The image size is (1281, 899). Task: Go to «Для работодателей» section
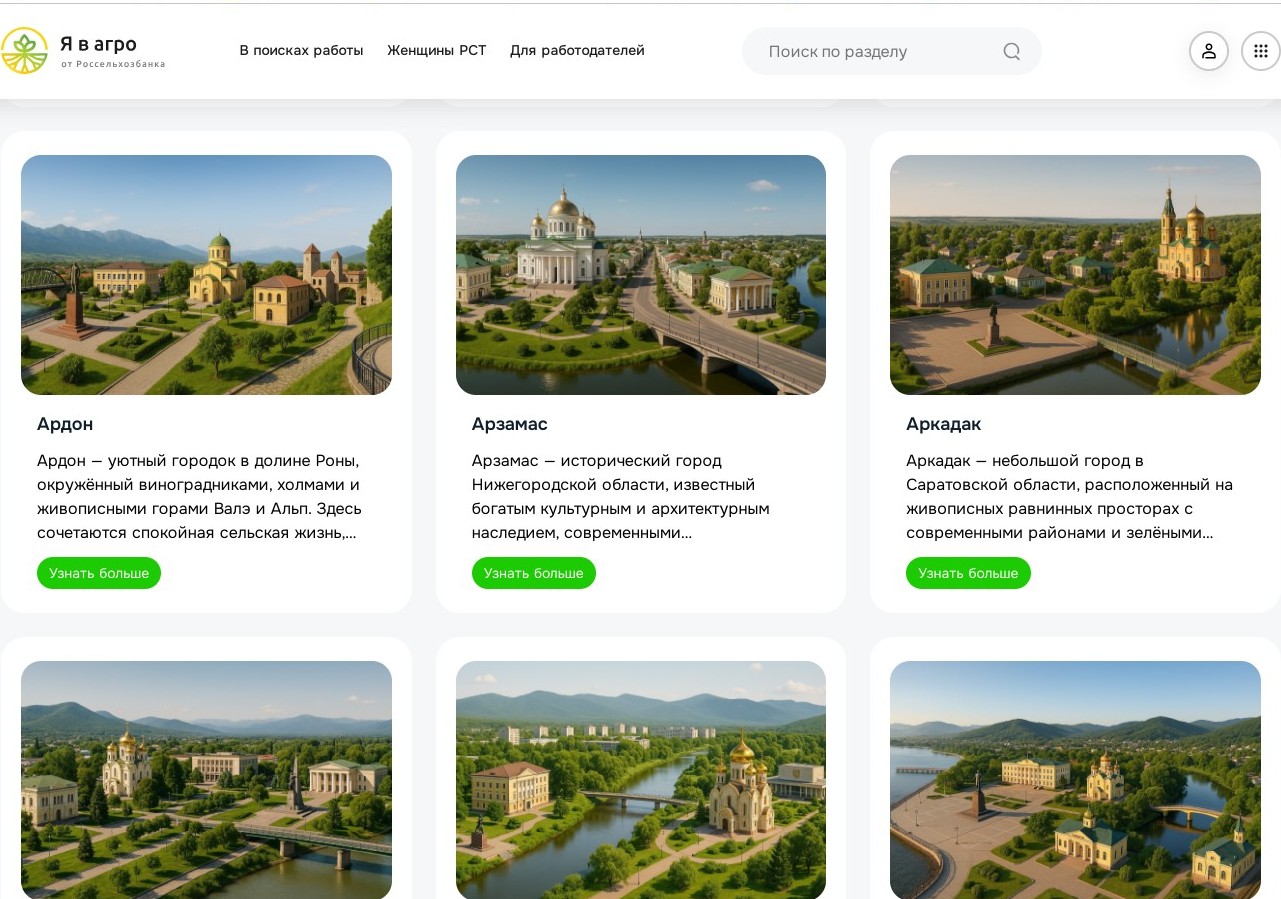pos(577,50)
